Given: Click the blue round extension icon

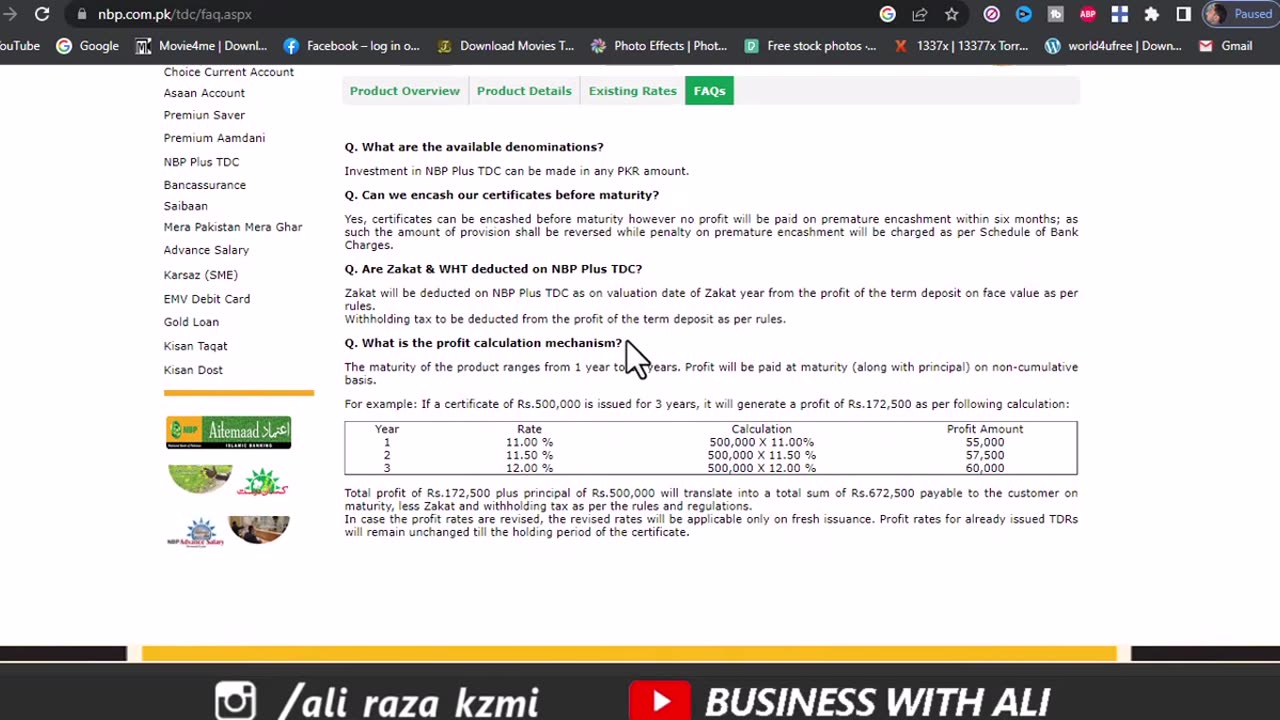Looking at the screenshot, I should (x=1023, y=14).
